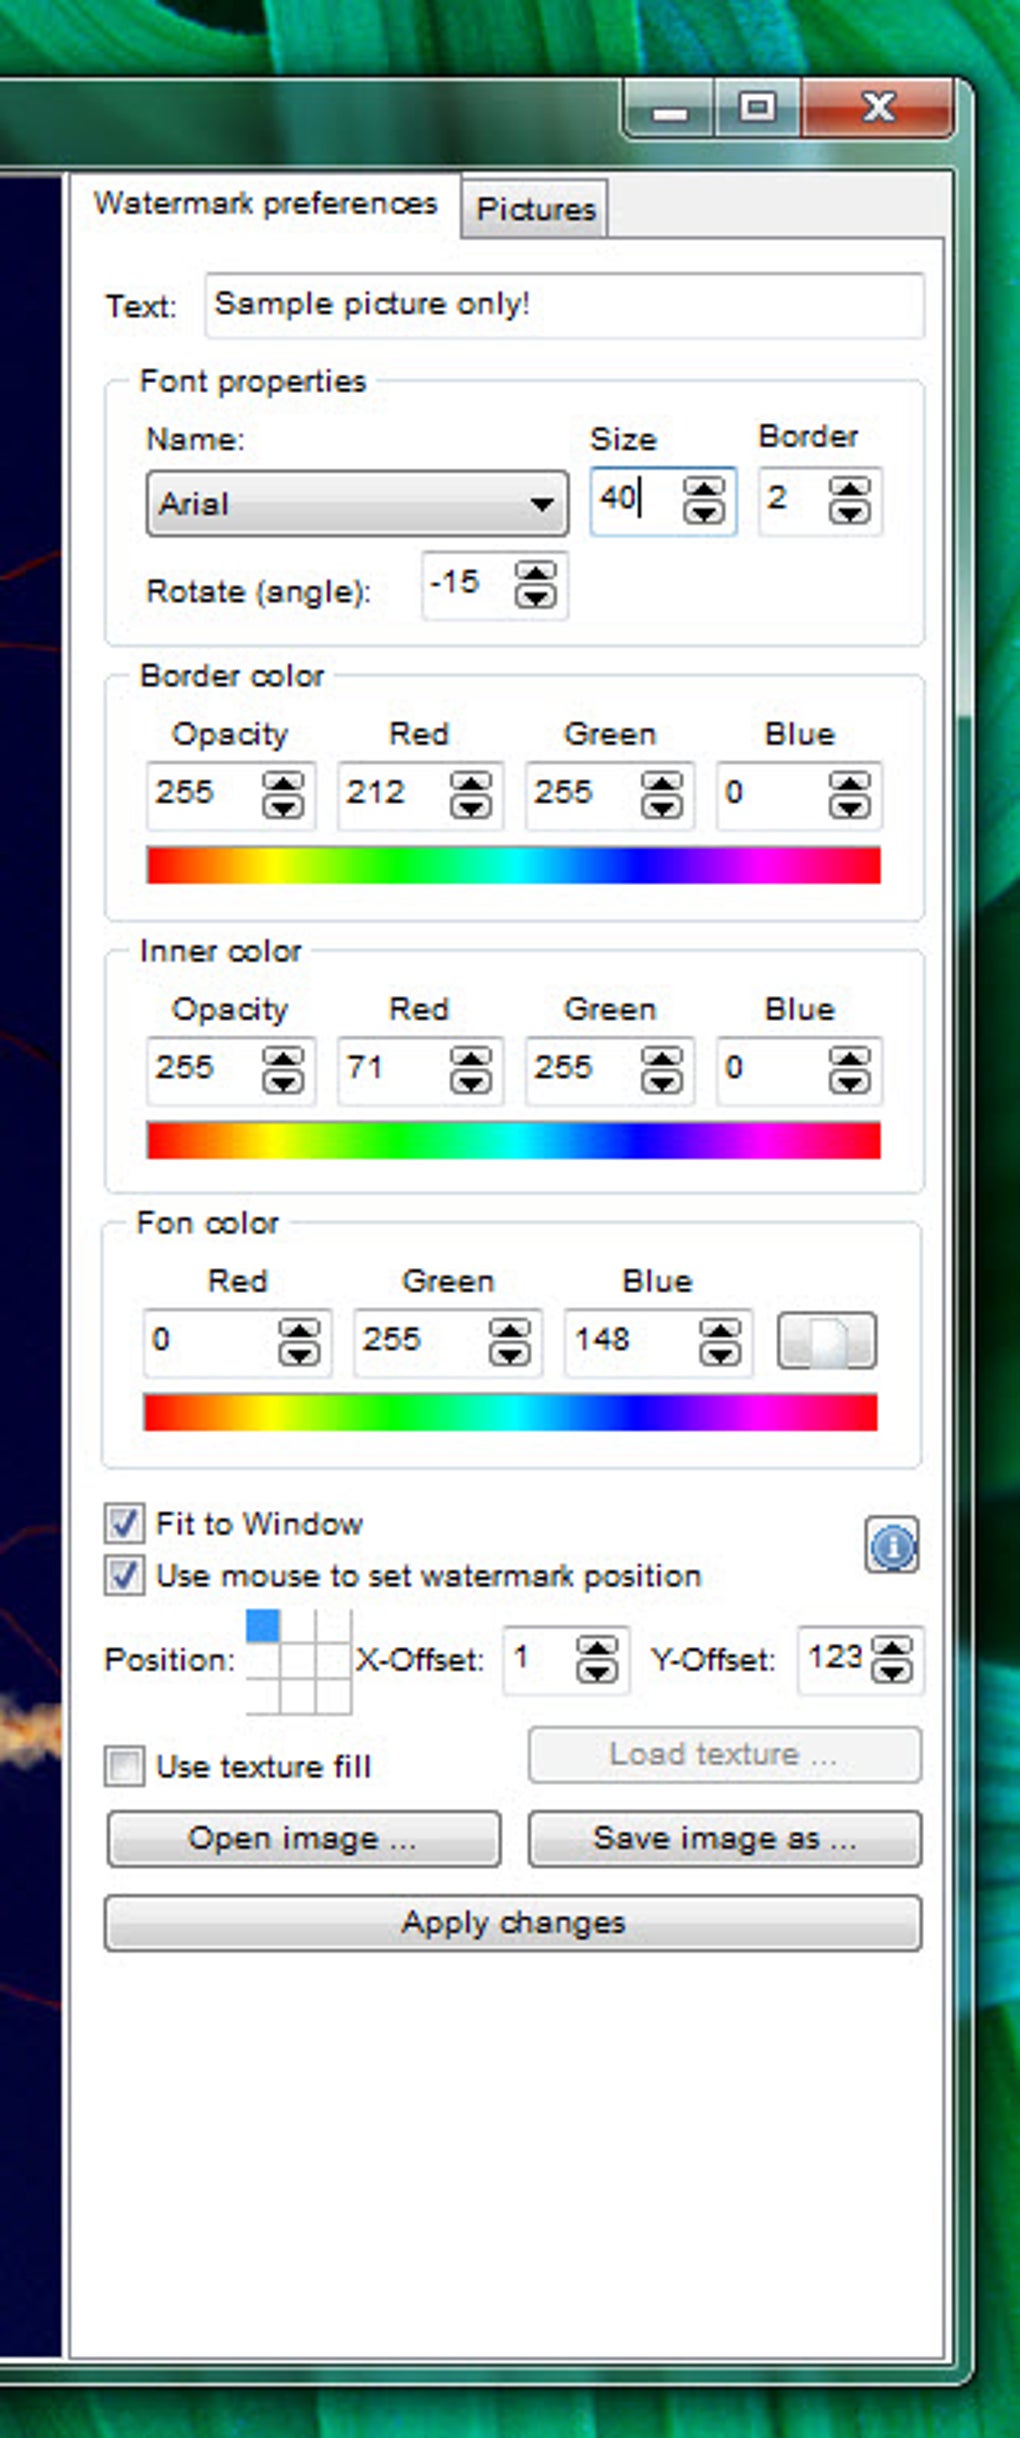This screenshot has height=2438, width=1020.
Task: Click the Save image as button
Action: coord(724,1838)
